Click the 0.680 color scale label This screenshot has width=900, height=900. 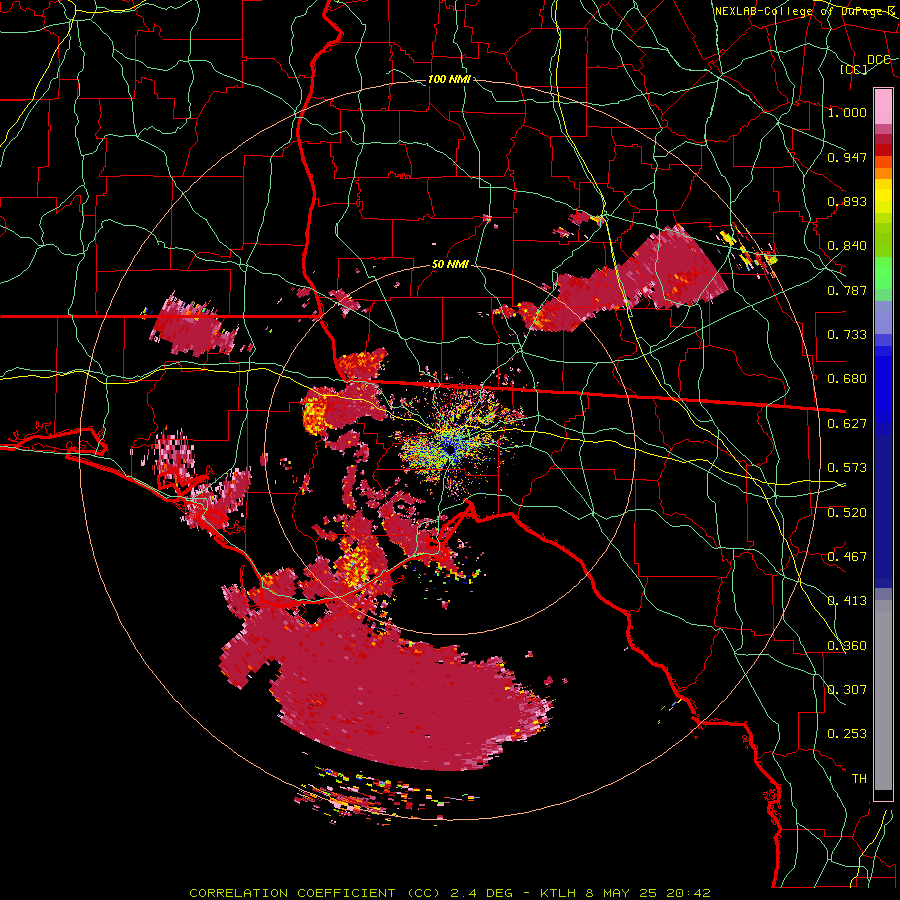pos(847,379)
